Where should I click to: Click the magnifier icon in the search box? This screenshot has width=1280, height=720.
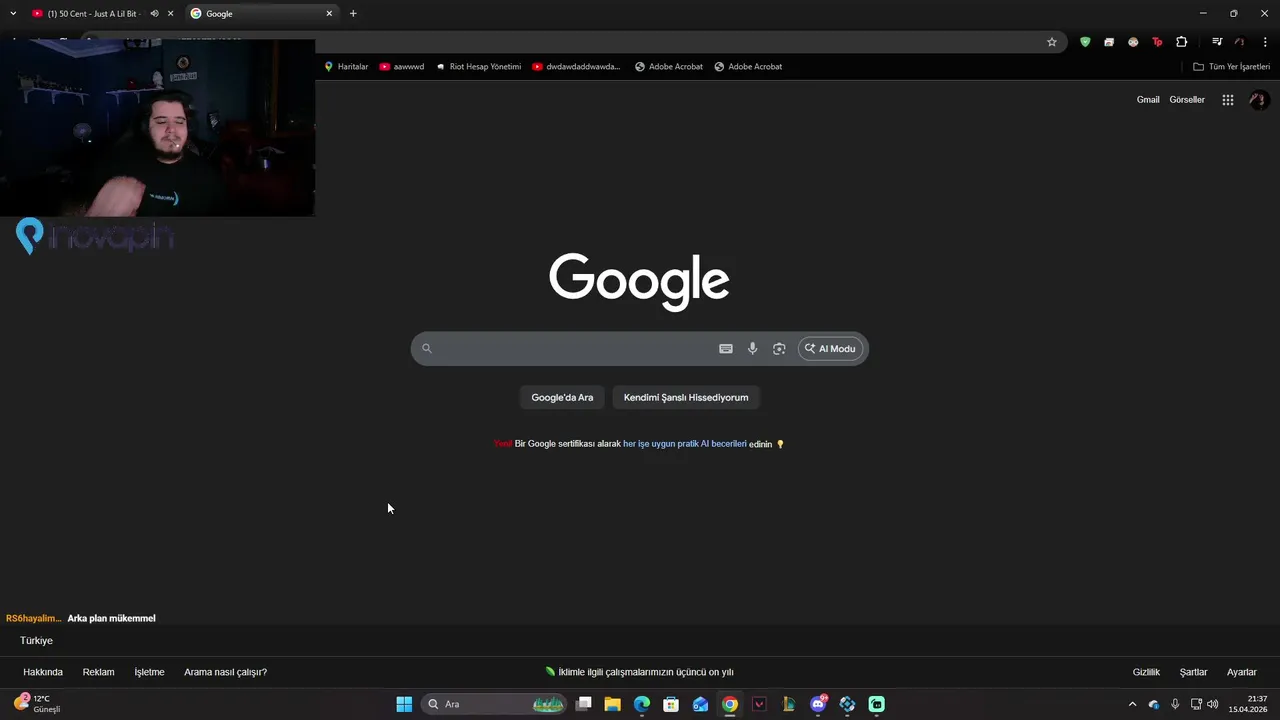coord(426,348)
